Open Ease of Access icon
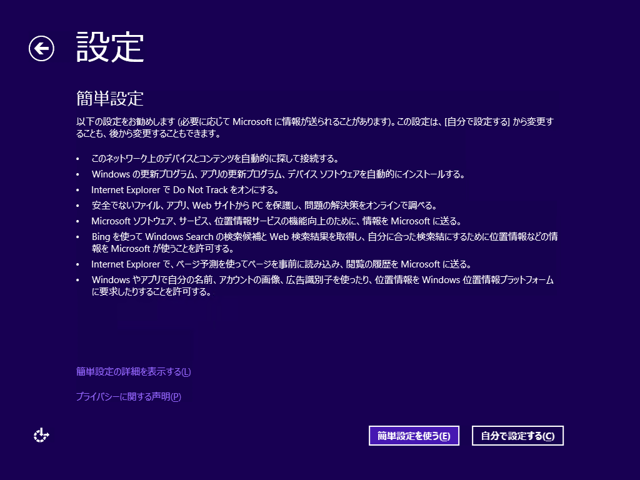The width and height of the screenshot is (640, 480). pos(41,436)
